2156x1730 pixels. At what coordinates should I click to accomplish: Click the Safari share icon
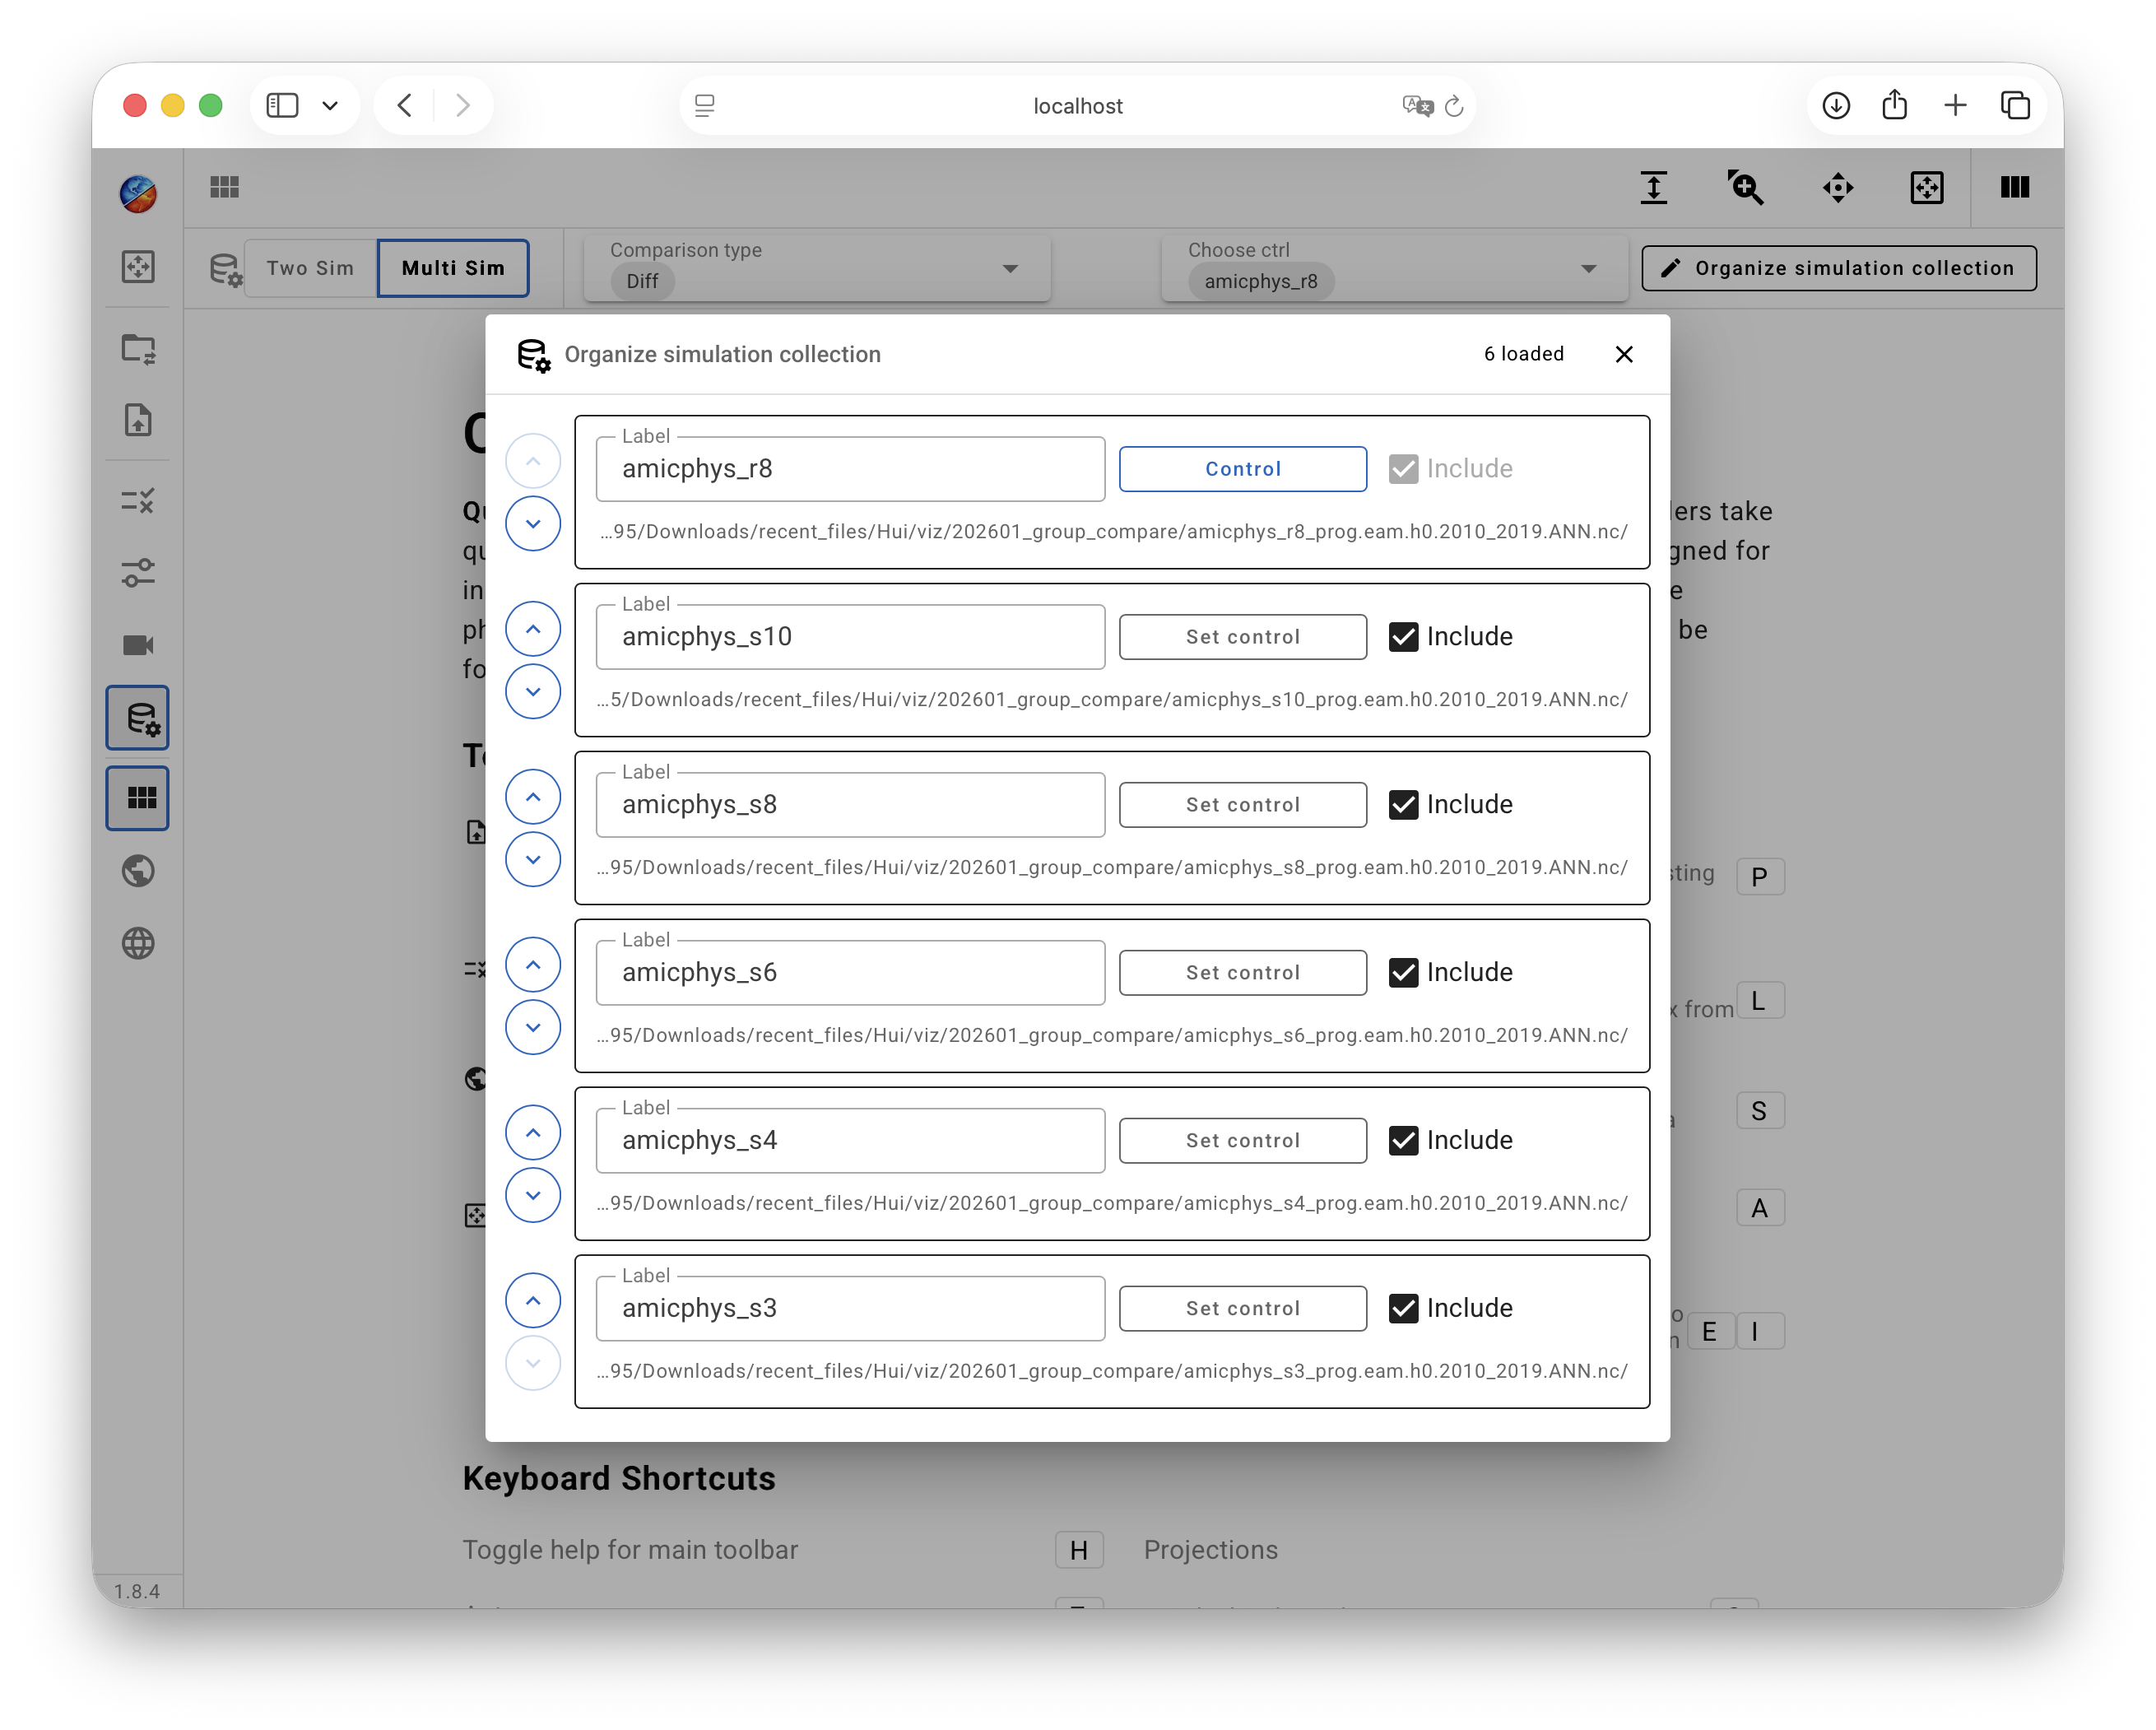pos(1894,104)
